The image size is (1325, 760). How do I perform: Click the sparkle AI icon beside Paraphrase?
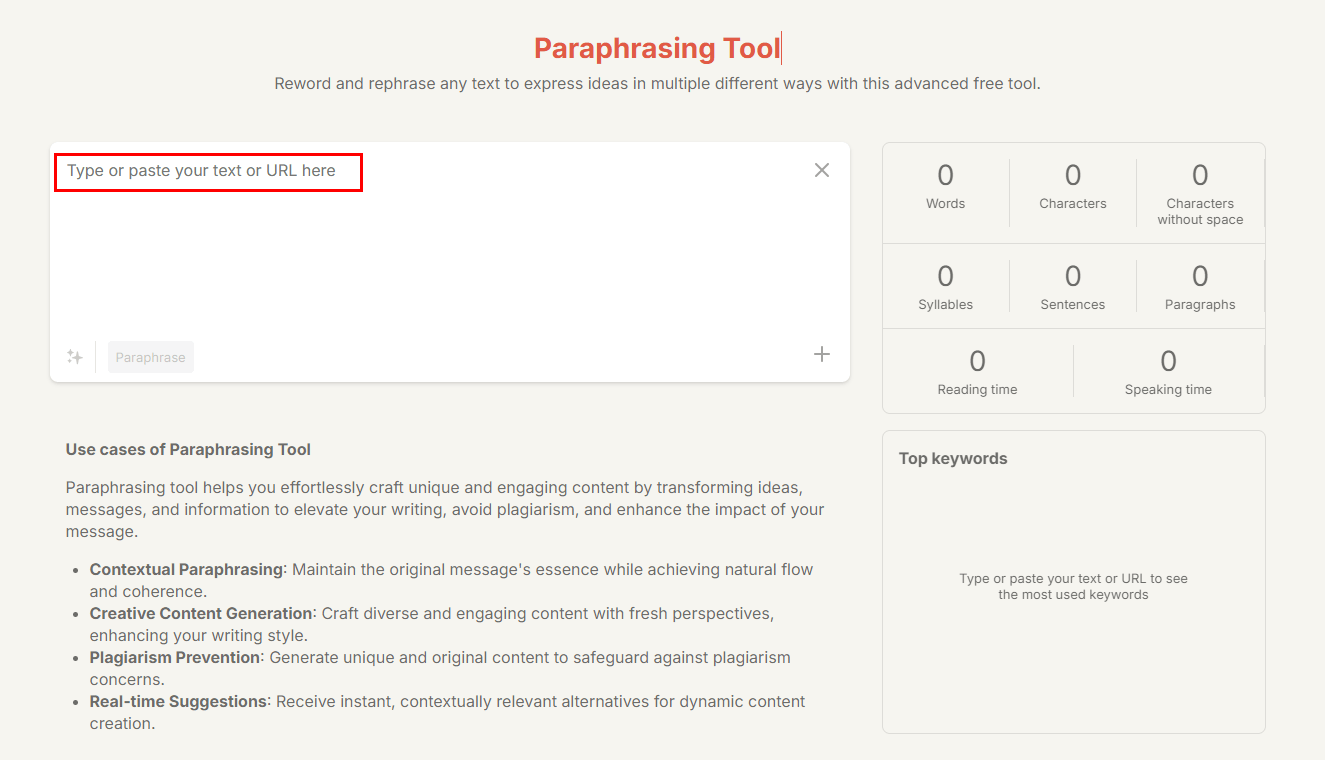click(75, 357)
